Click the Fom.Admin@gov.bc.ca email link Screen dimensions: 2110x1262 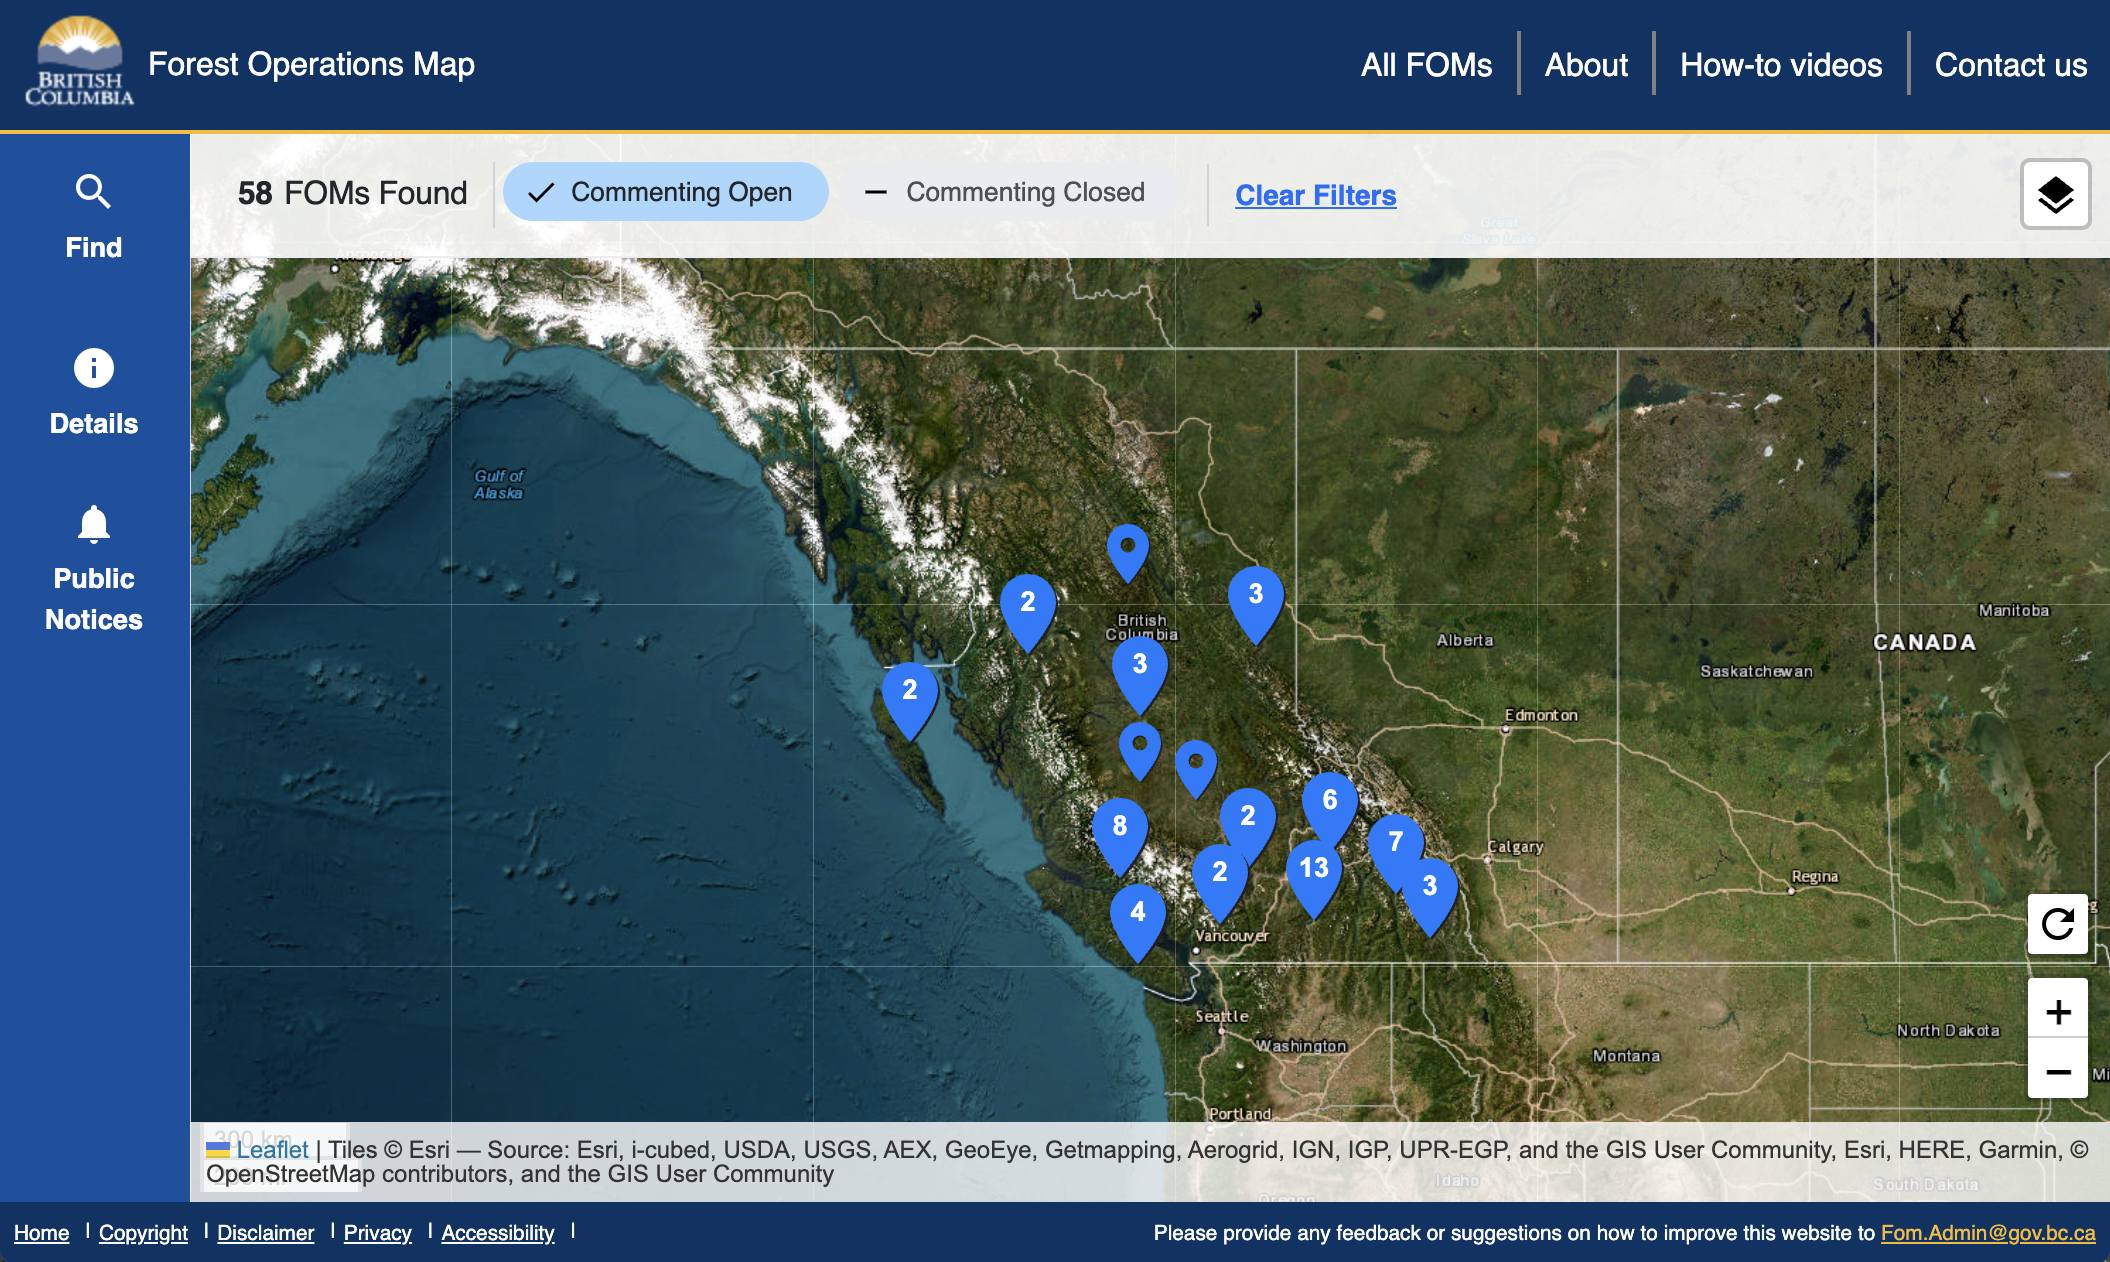1987,1233
